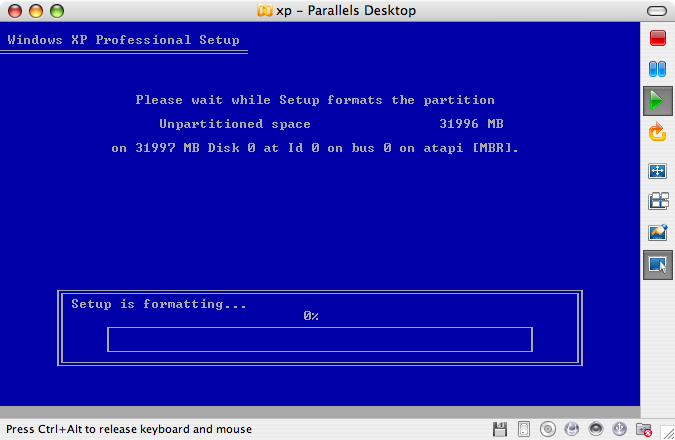Image resolution: width=675 pixels, height=440 pixels.
Task: Click the '31996 MB' size value
Action: (471, 124)
